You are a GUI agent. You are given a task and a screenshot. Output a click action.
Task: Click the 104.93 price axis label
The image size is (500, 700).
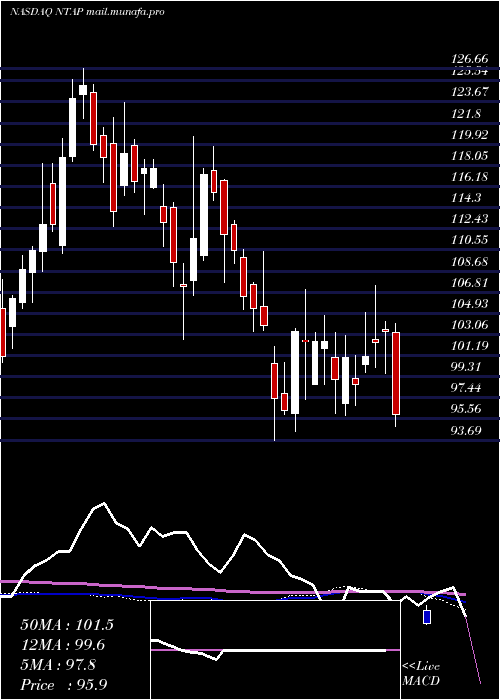[x=470, y=304]
